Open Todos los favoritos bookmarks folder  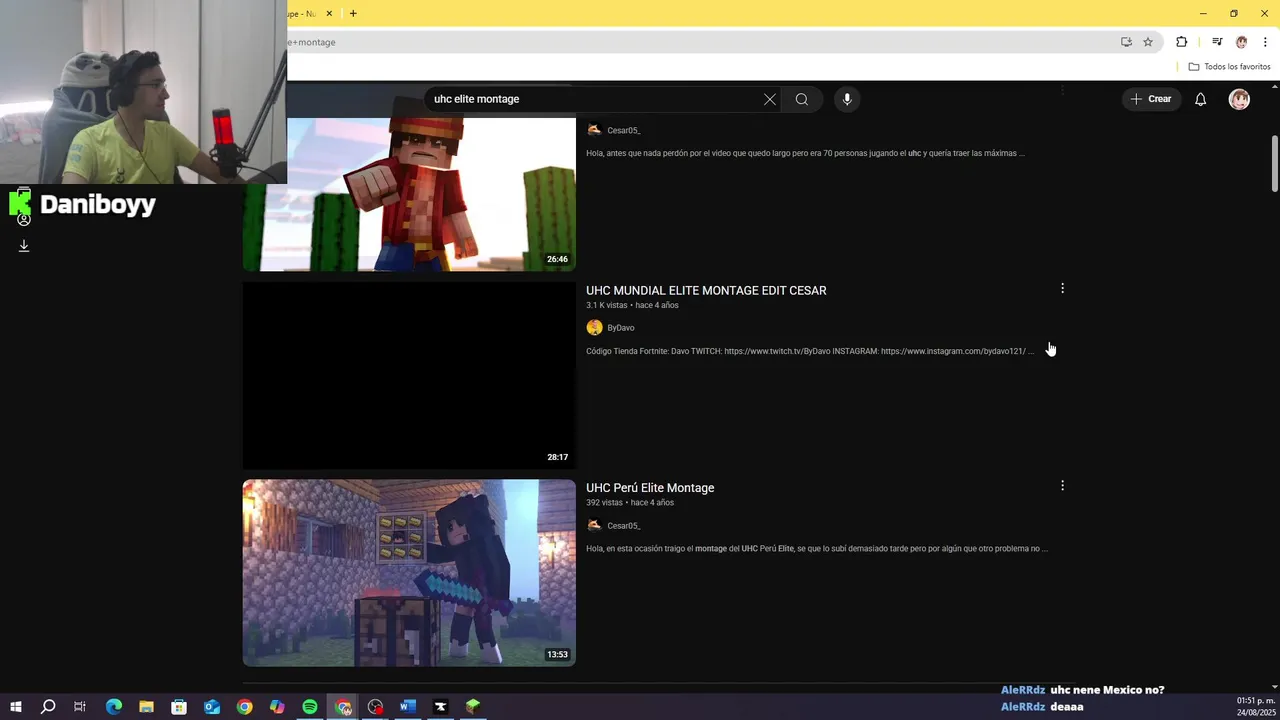pos(1230,67)
